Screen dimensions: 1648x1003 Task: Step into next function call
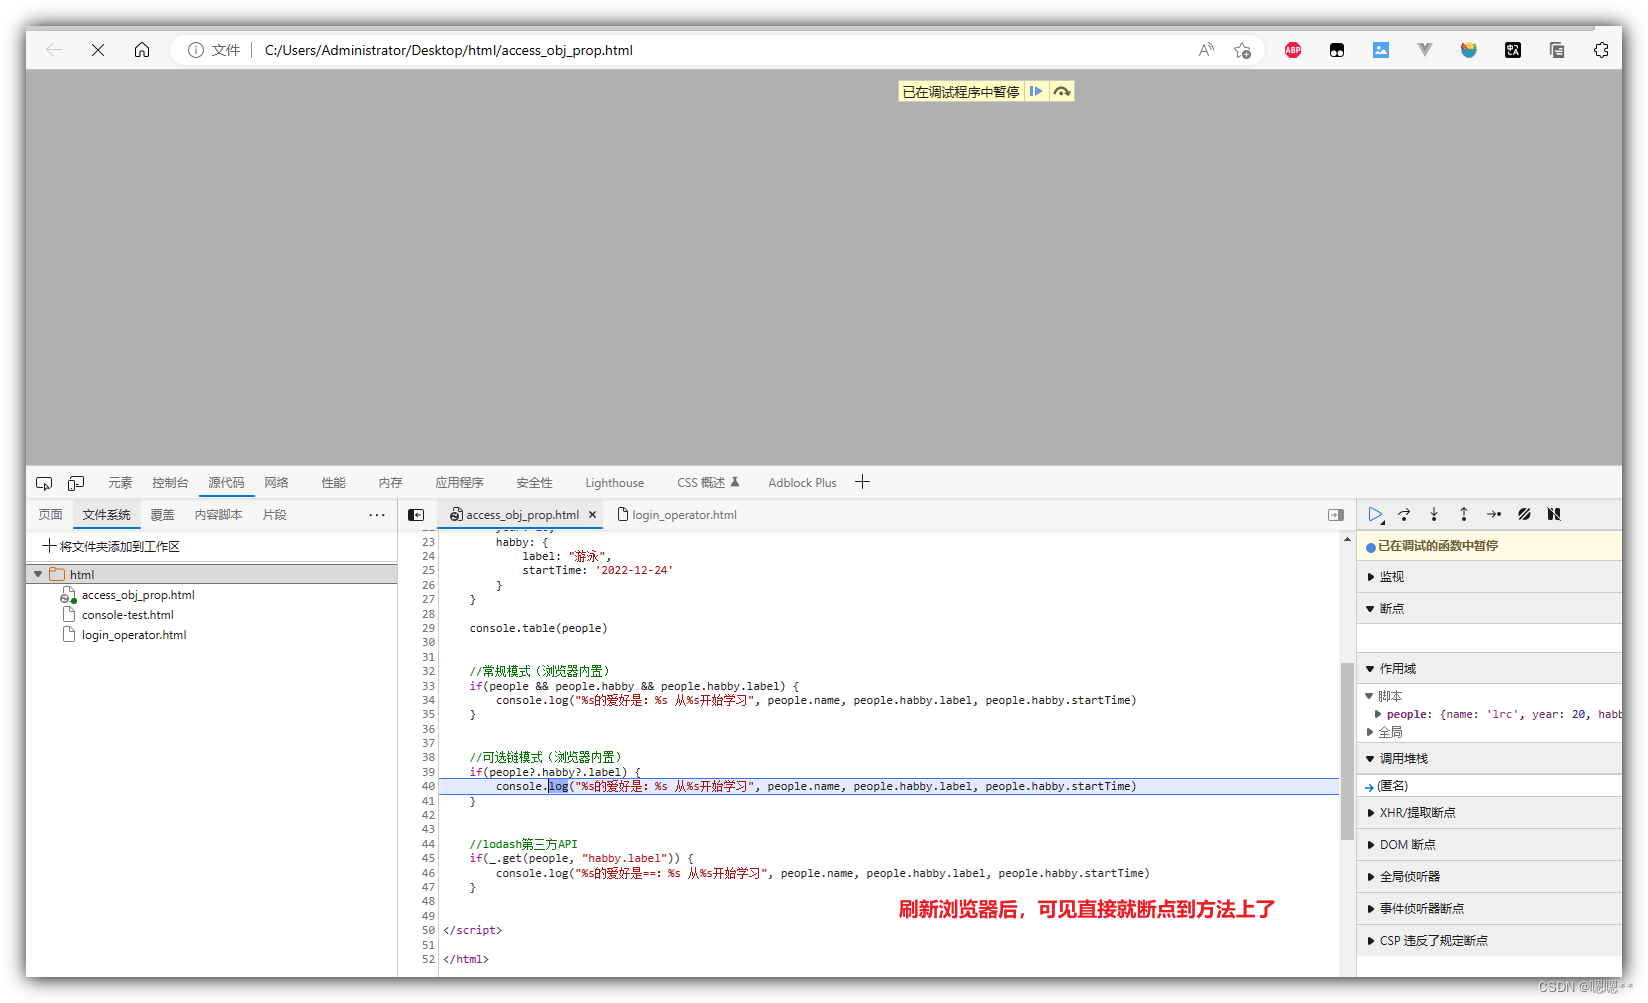(x=1434, y=514)
